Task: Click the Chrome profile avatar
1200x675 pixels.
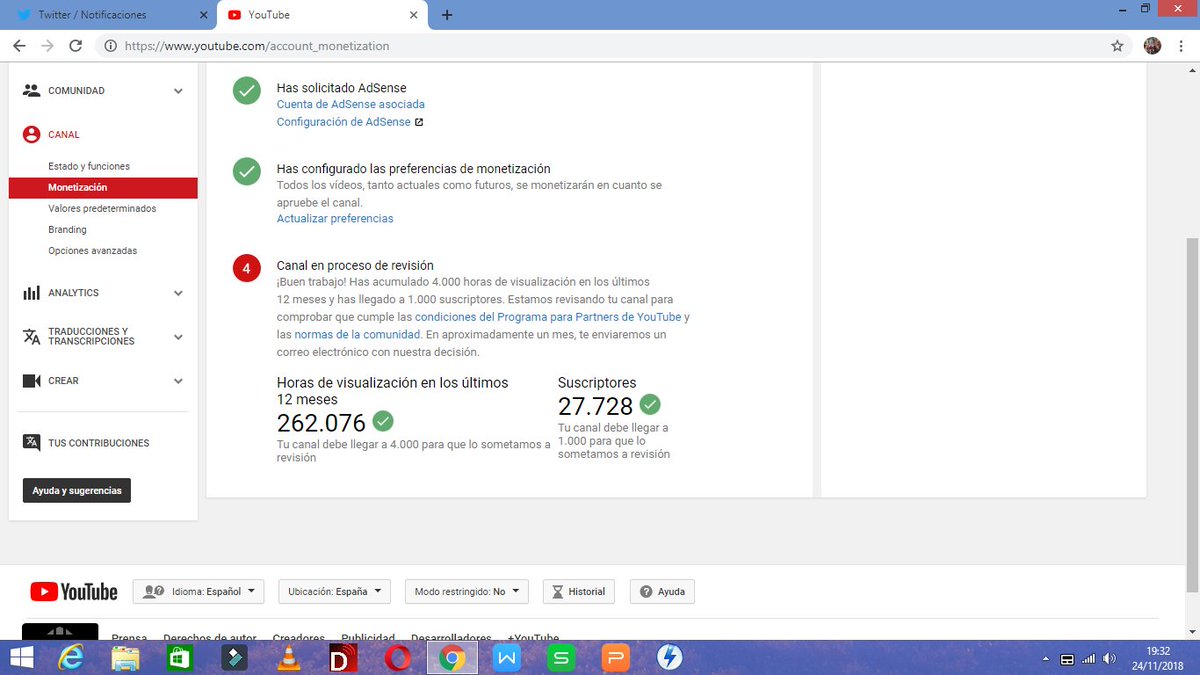Action: click(x=1152, y=46)
